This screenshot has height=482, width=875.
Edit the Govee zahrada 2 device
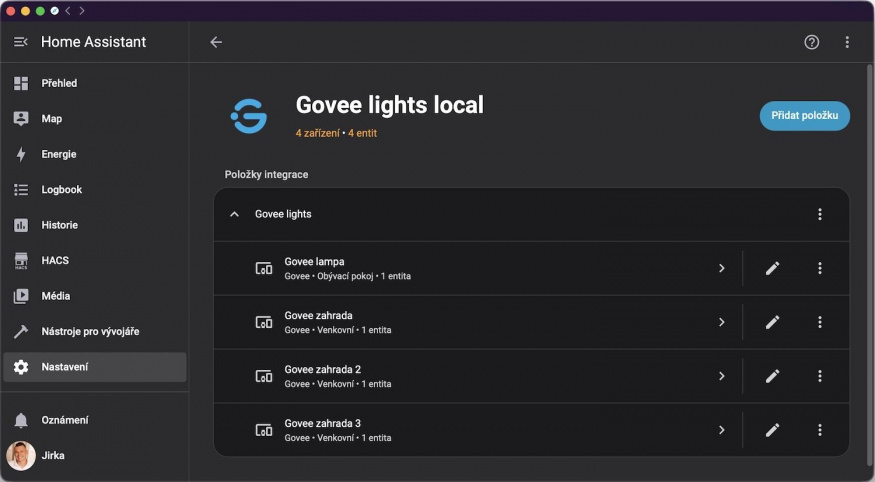[772, 376]
